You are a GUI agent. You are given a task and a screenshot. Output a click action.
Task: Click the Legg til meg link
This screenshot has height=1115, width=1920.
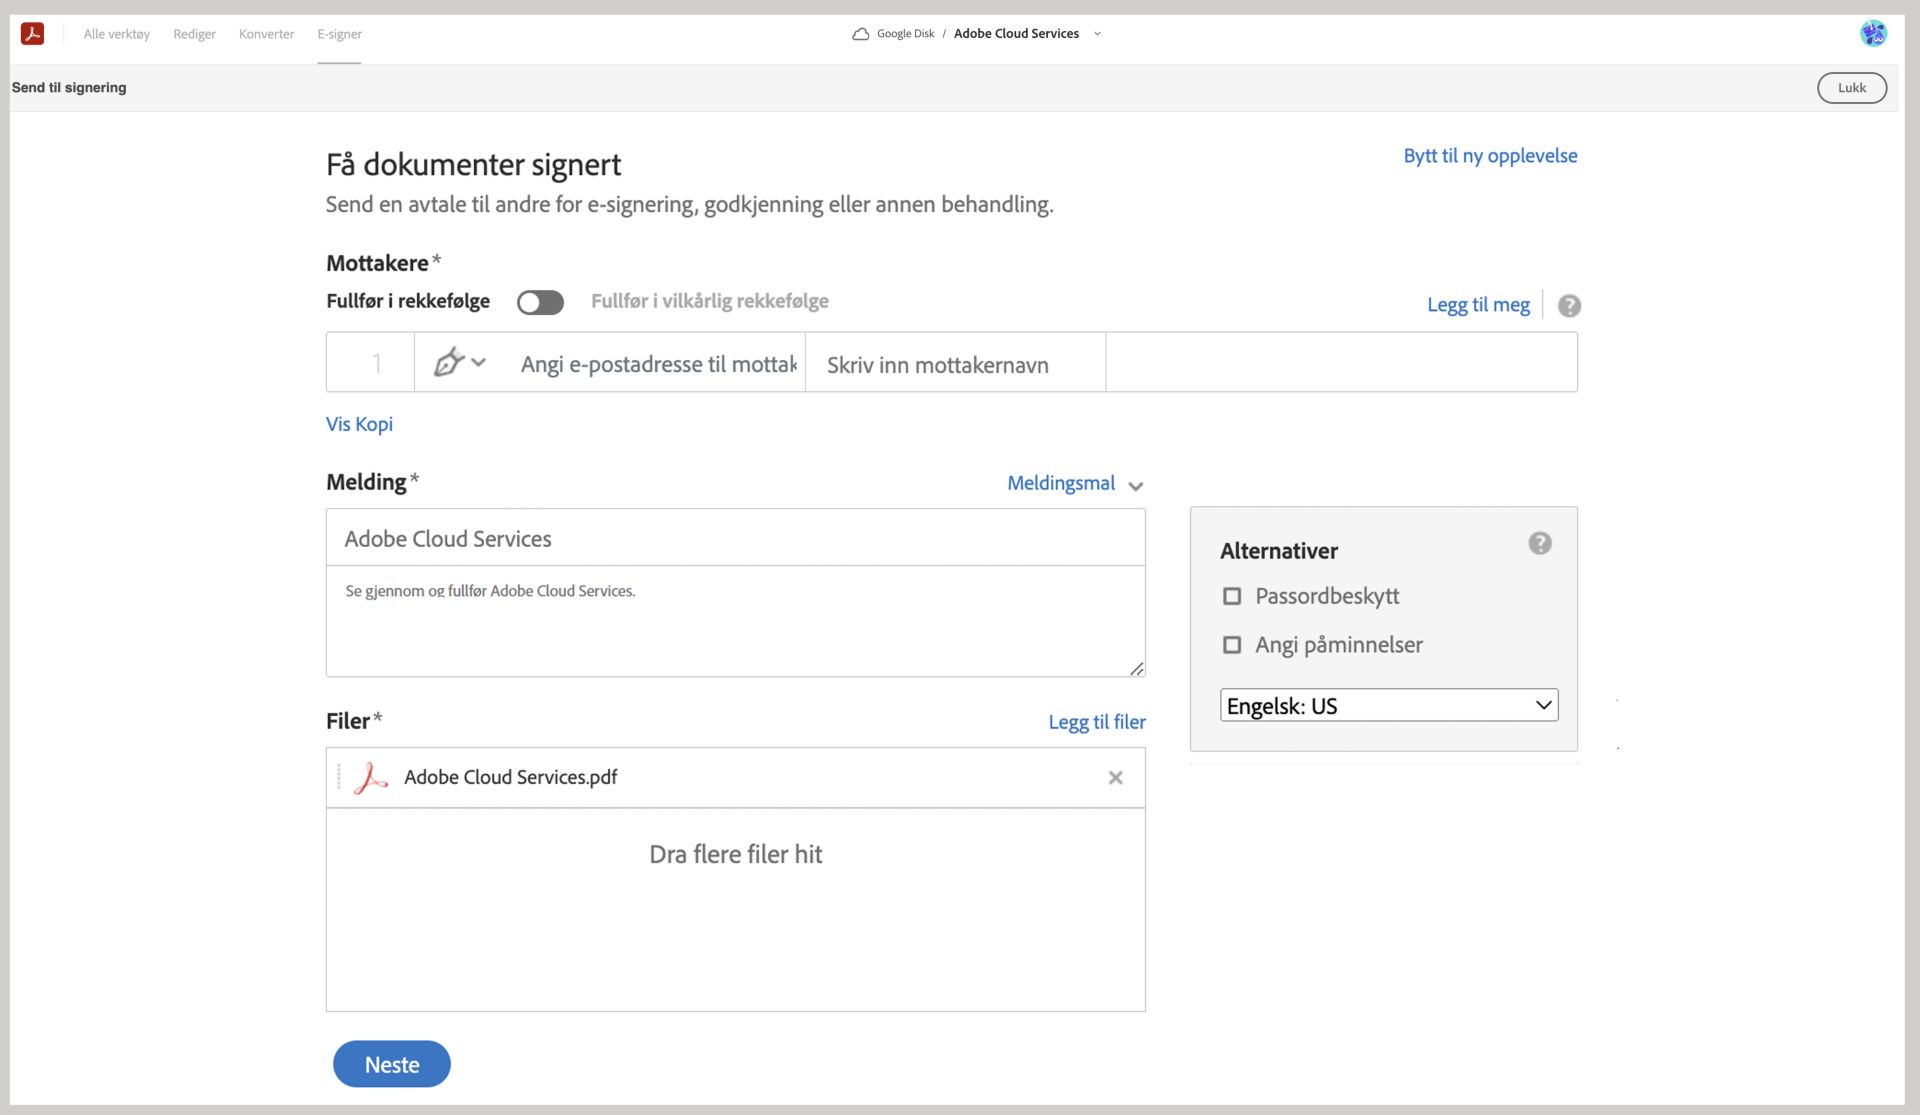coord(1478,305)
